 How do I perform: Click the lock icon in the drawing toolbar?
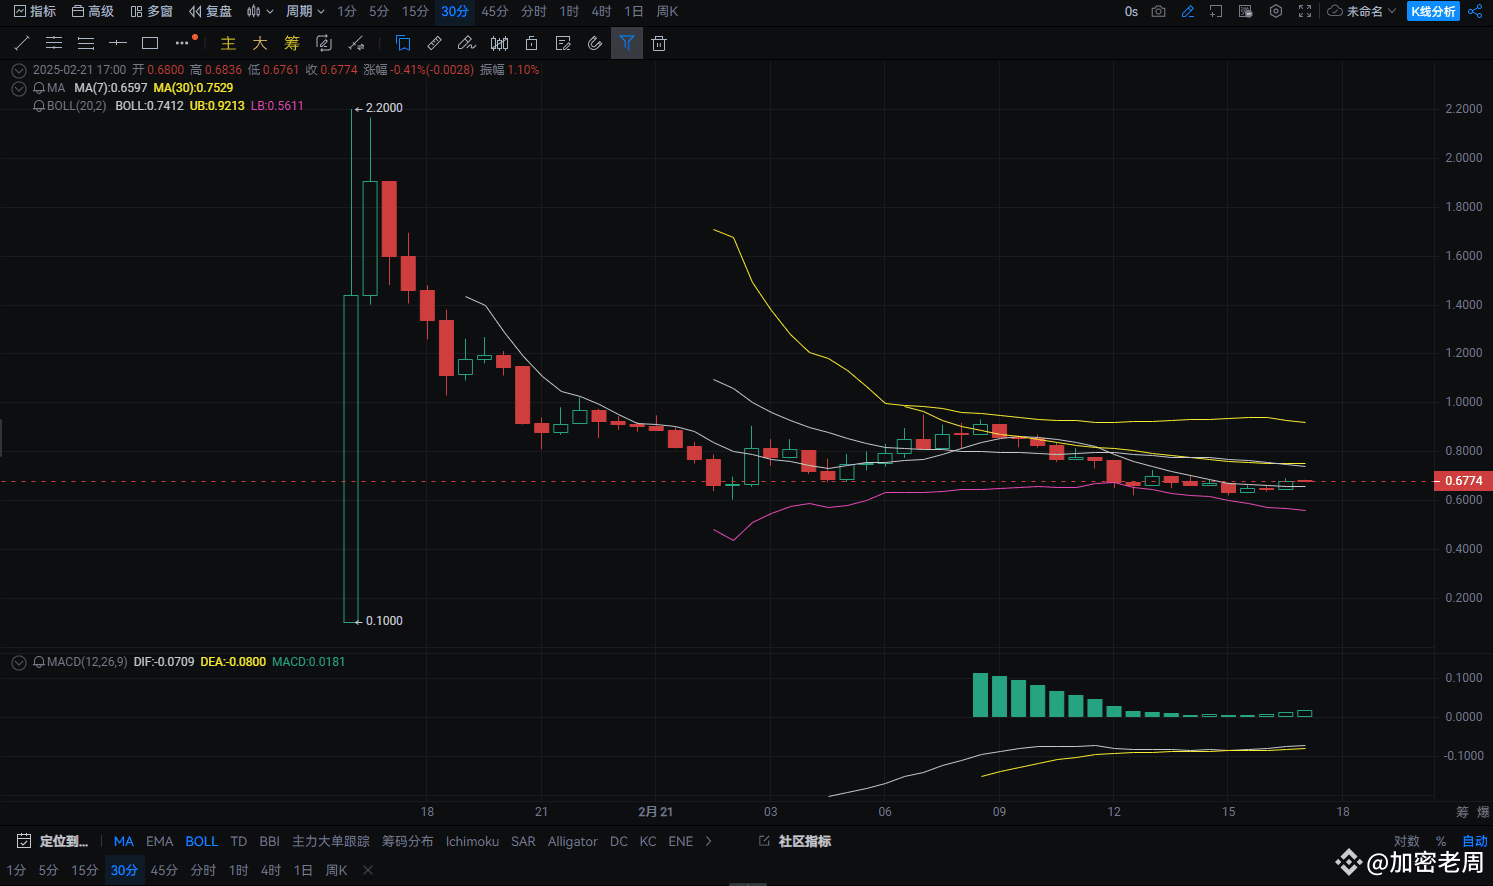(532, 43)
